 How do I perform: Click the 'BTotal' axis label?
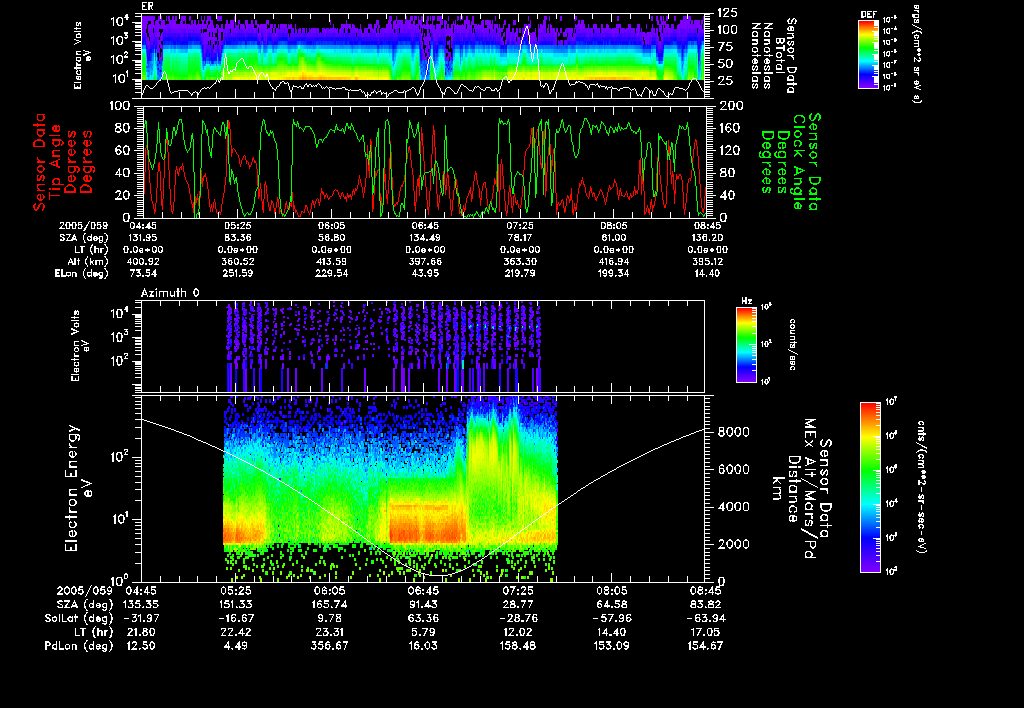coord(780,54)
